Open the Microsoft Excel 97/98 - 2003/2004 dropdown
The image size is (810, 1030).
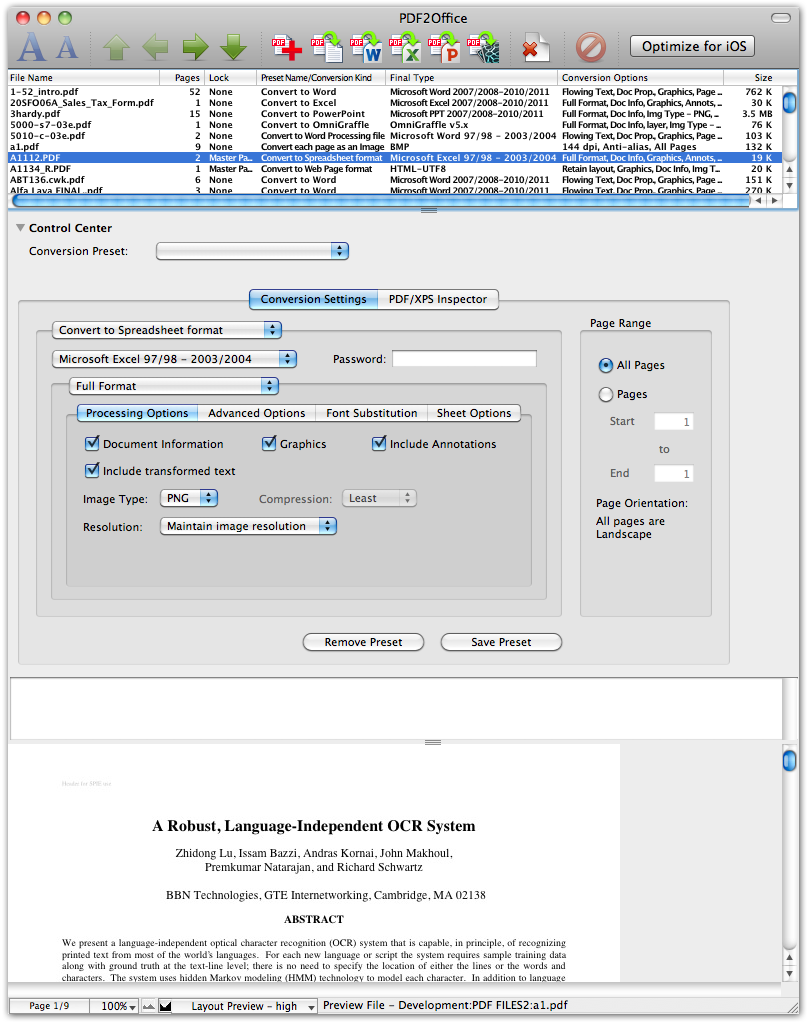[x=174, y=359]
